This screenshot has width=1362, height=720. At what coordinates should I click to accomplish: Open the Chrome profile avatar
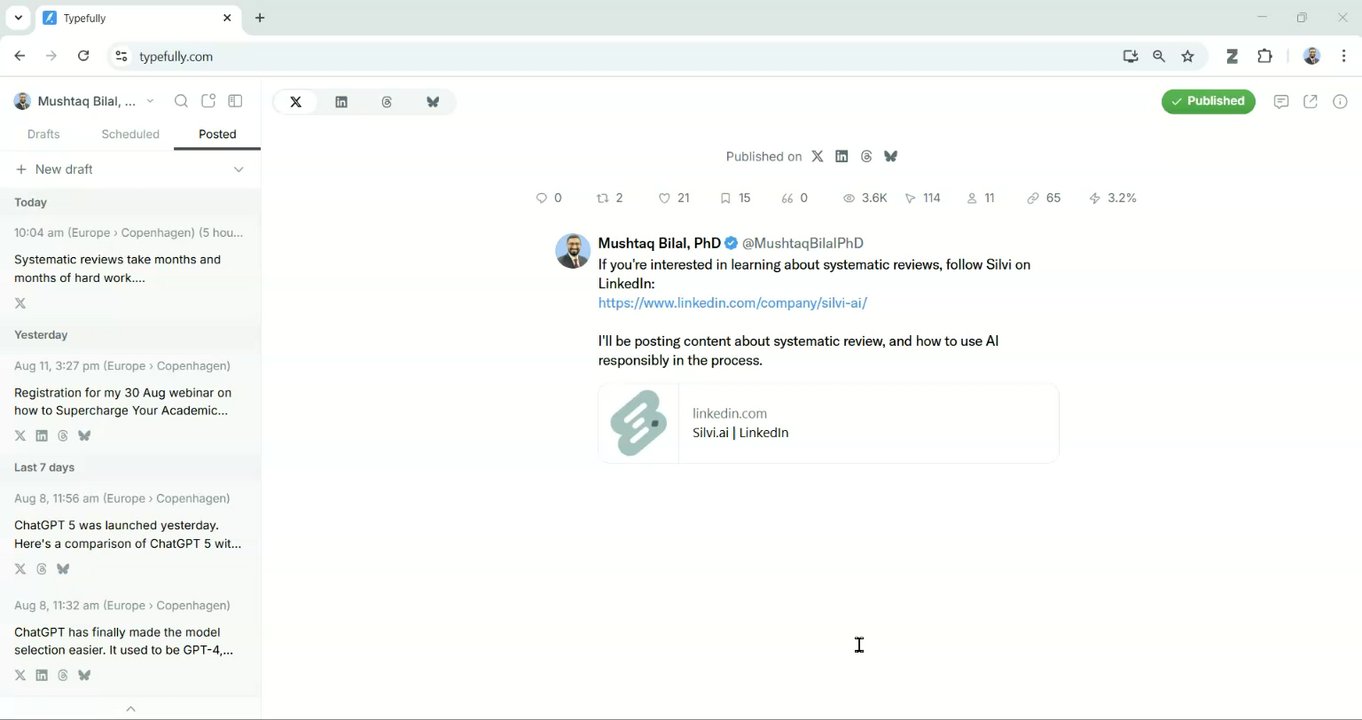1312,57
